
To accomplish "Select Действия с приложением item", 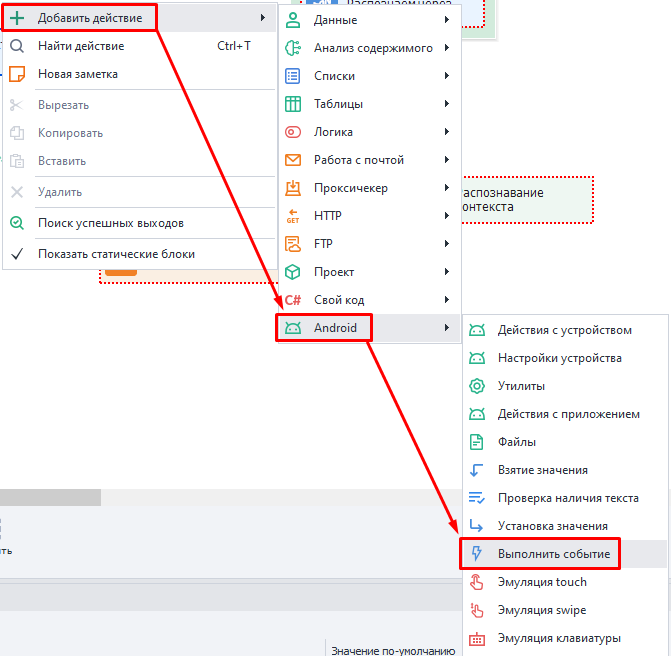I will click(568, 414).
